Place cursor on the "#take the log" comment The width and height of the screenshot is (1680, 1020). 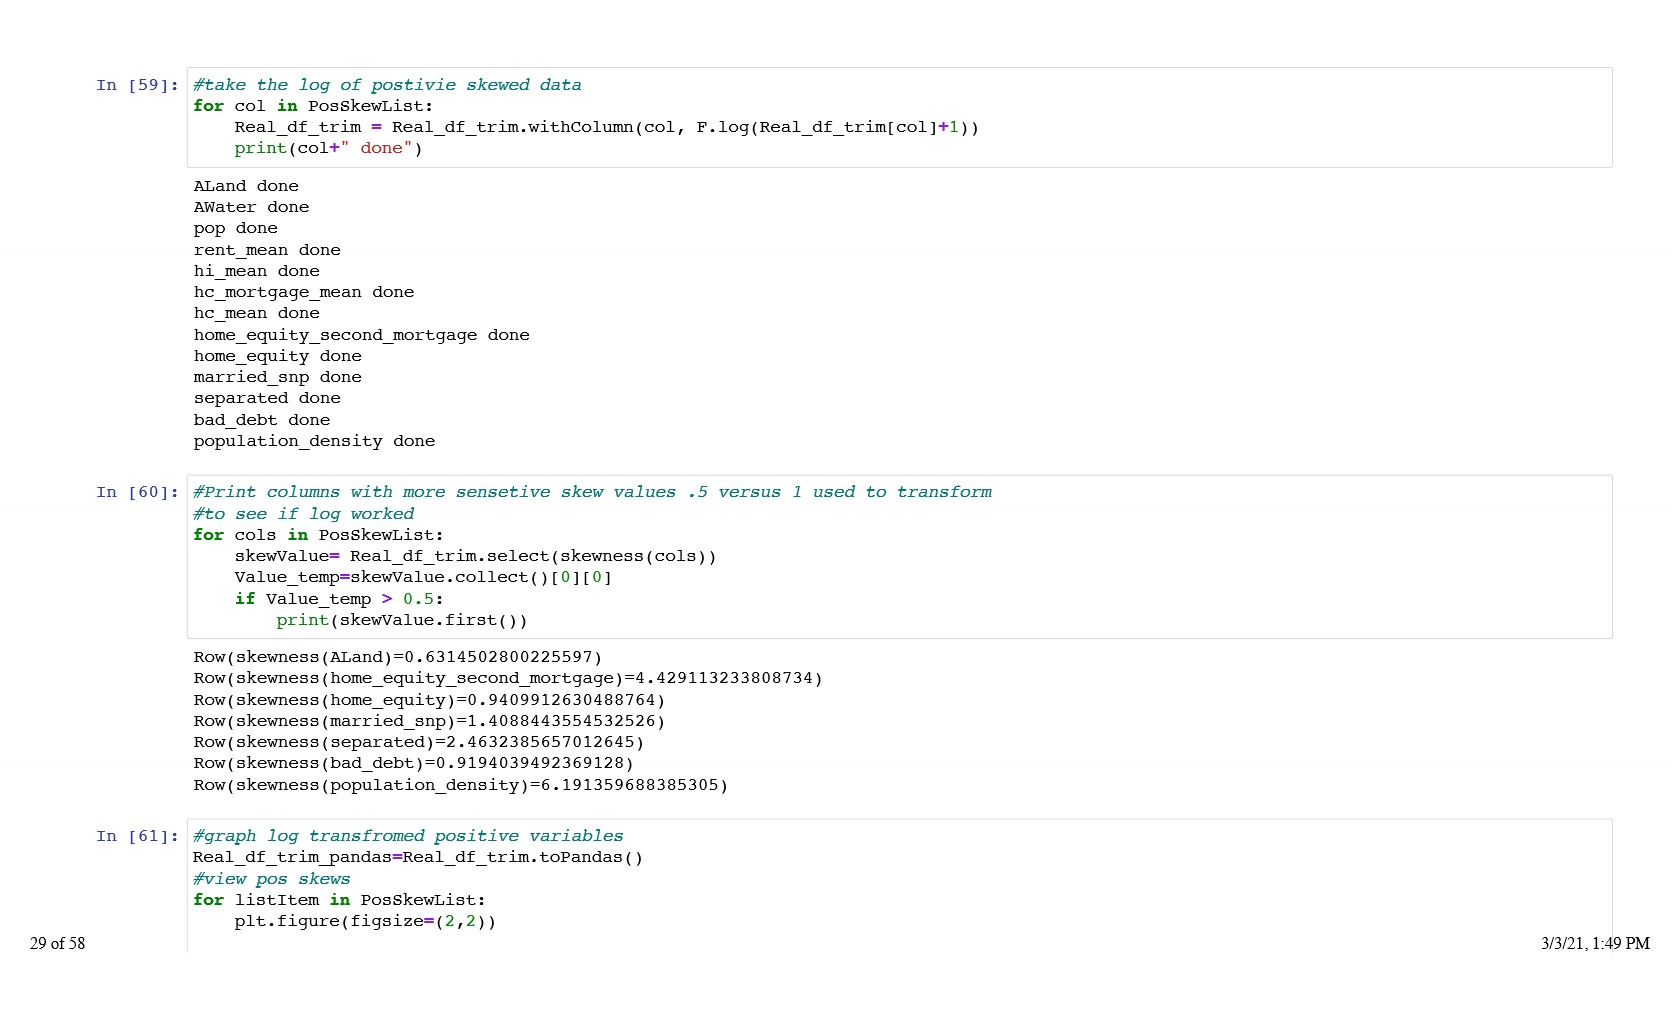click(387, 85)
